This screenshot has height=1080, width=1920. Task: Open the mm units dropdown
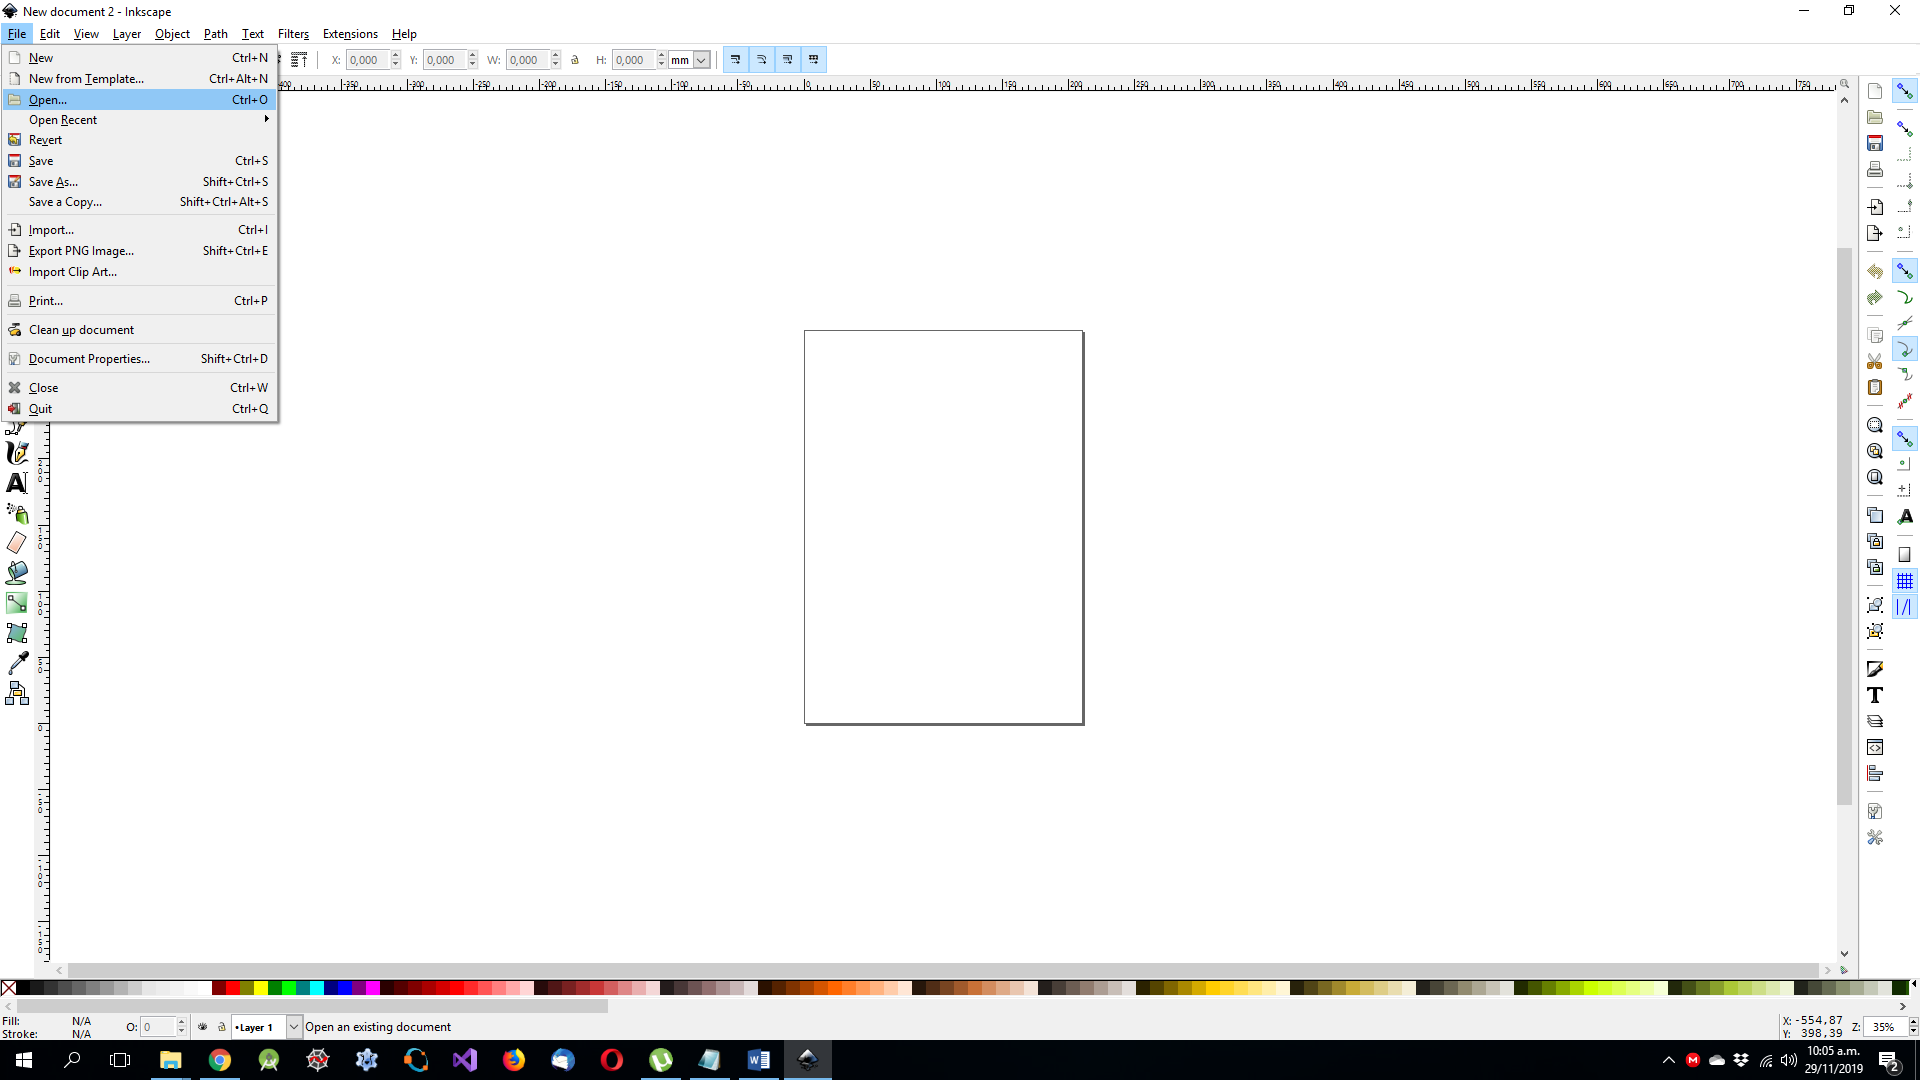click(701, 60)
